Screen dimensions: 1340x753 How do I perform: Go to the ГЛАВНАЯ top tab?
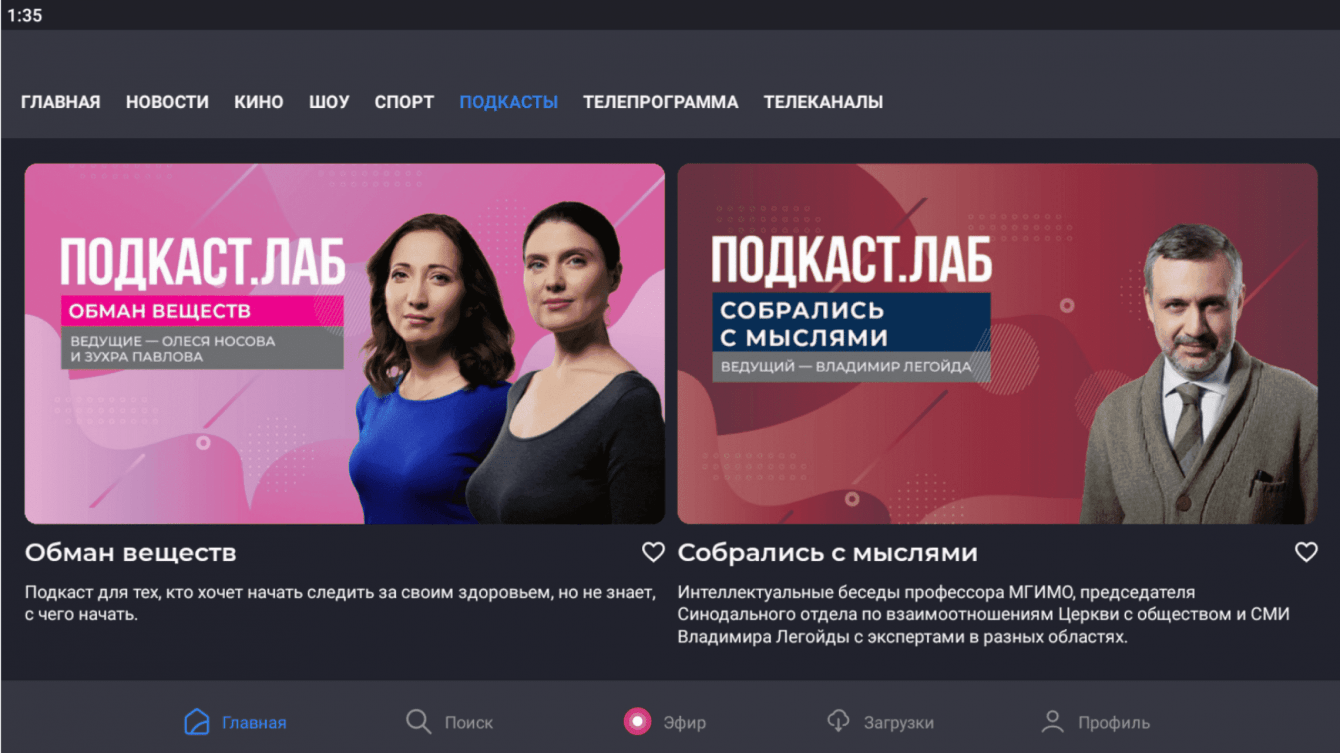[61, 102]
